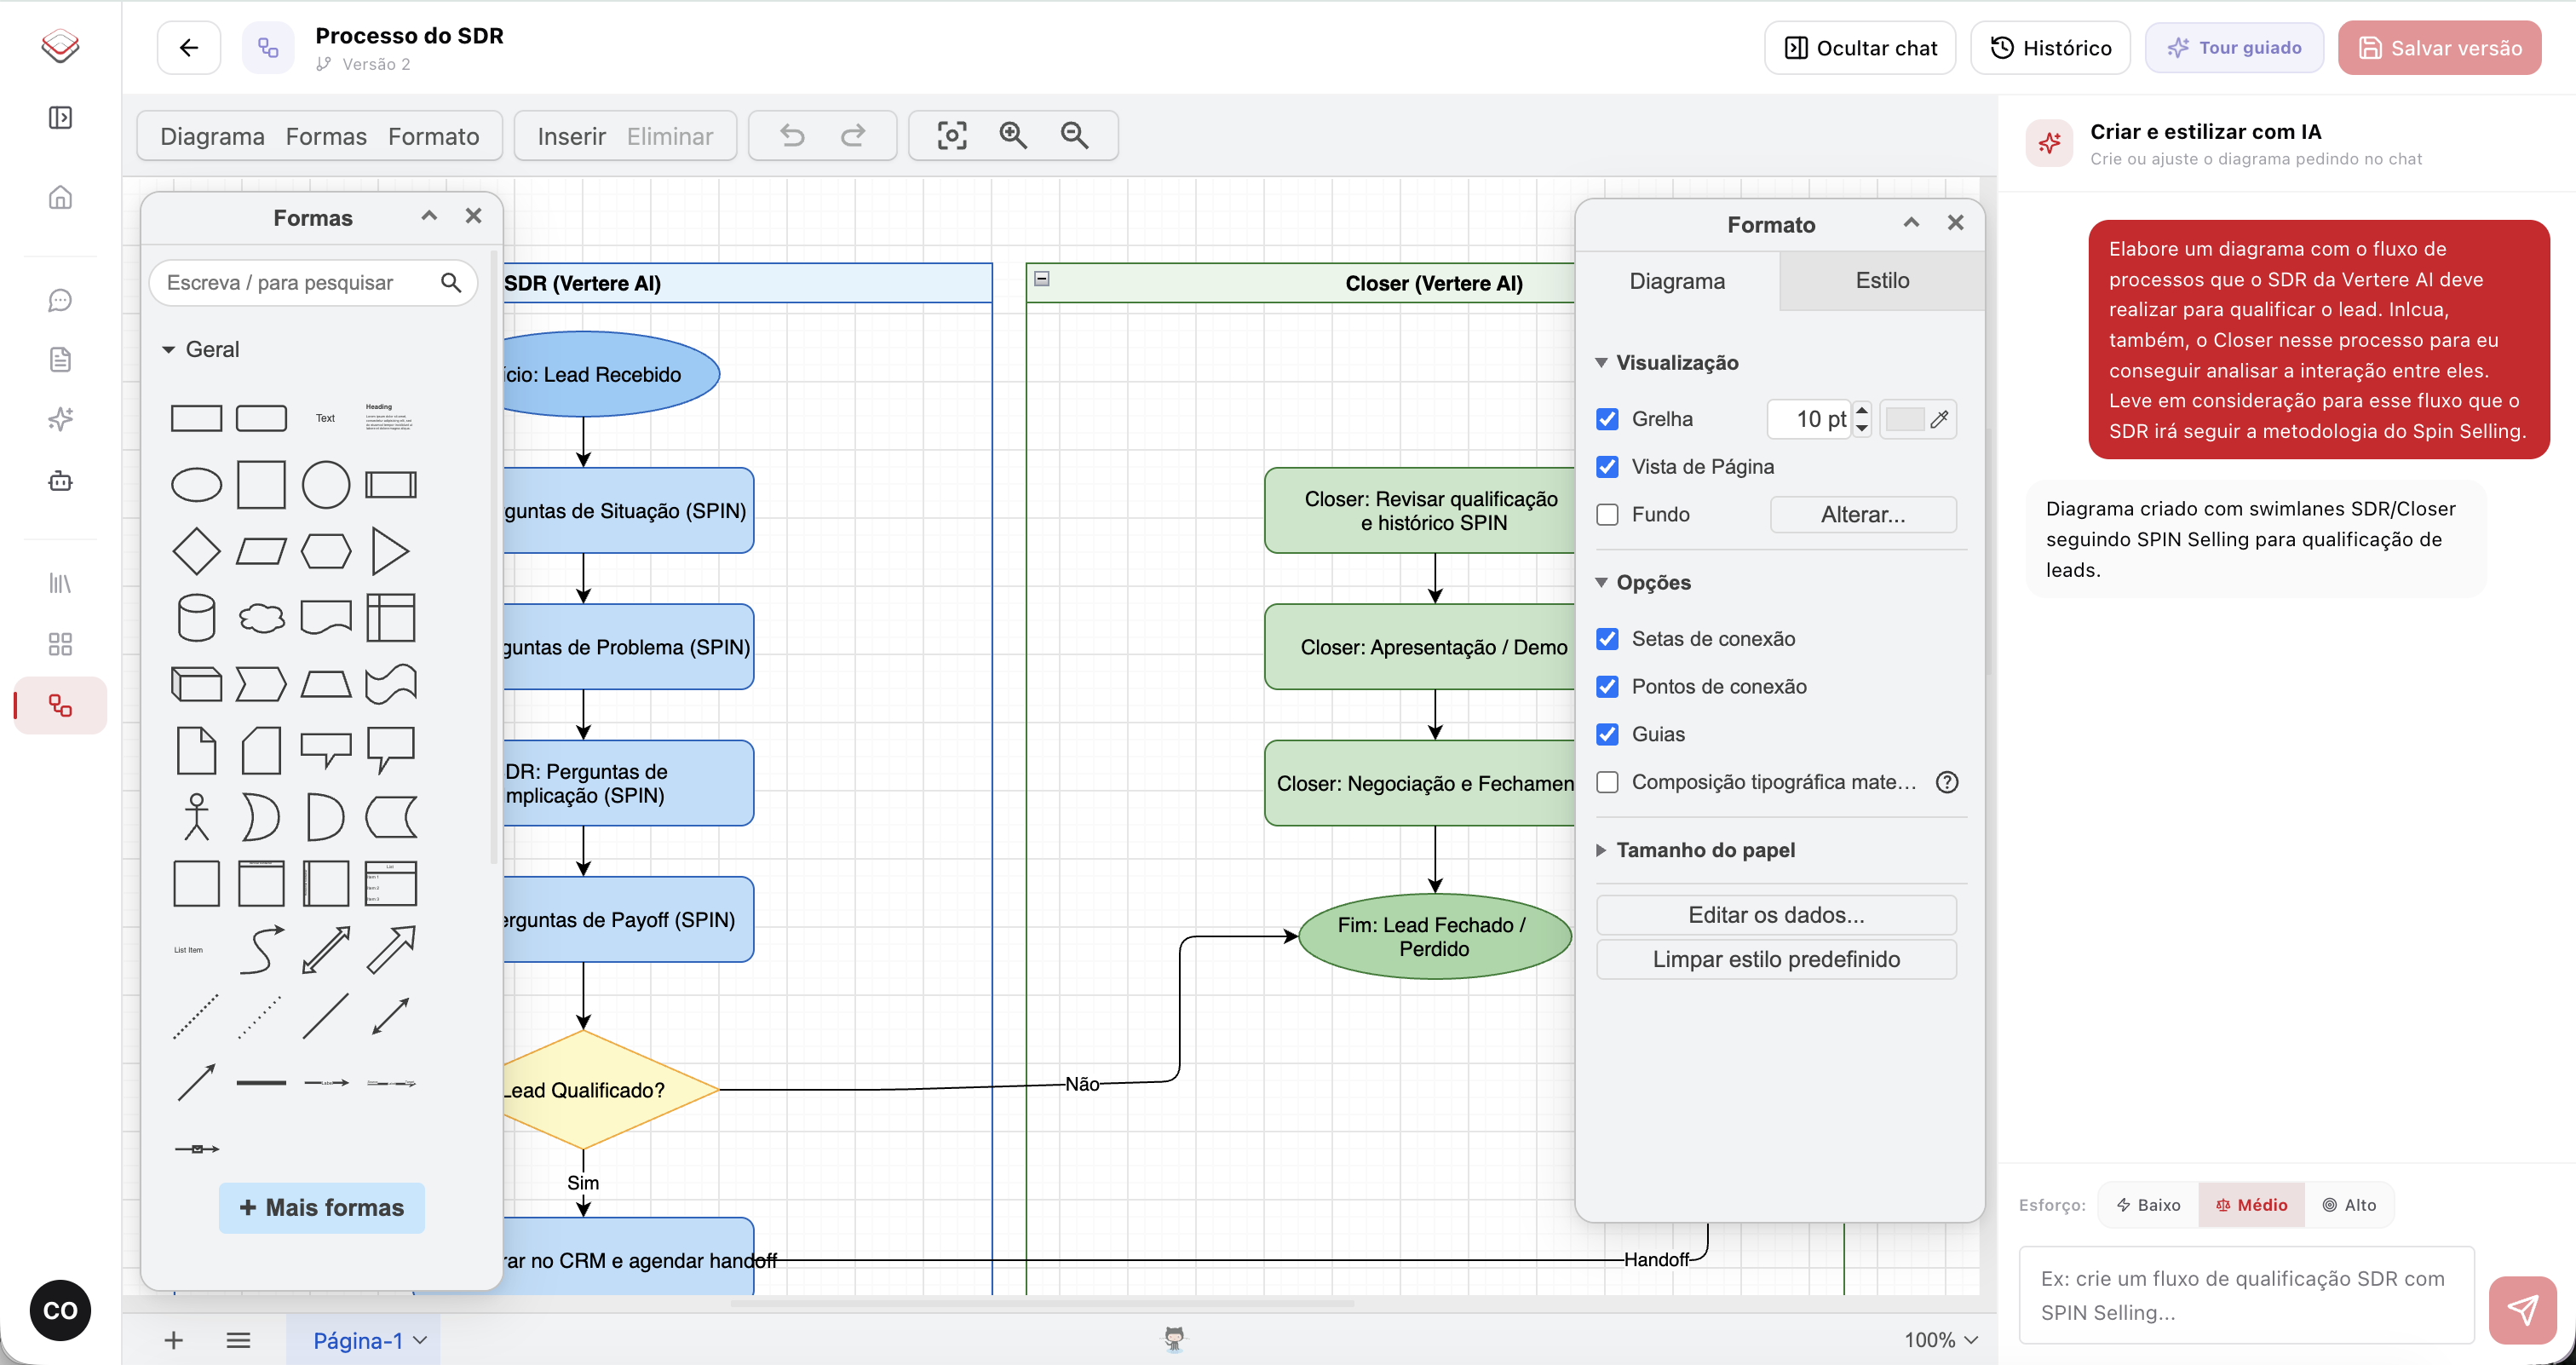The width and height of the screenshot is (2576, 1365).
Task: Select the diamond shape in Formas
Action: tap(196, 551)
